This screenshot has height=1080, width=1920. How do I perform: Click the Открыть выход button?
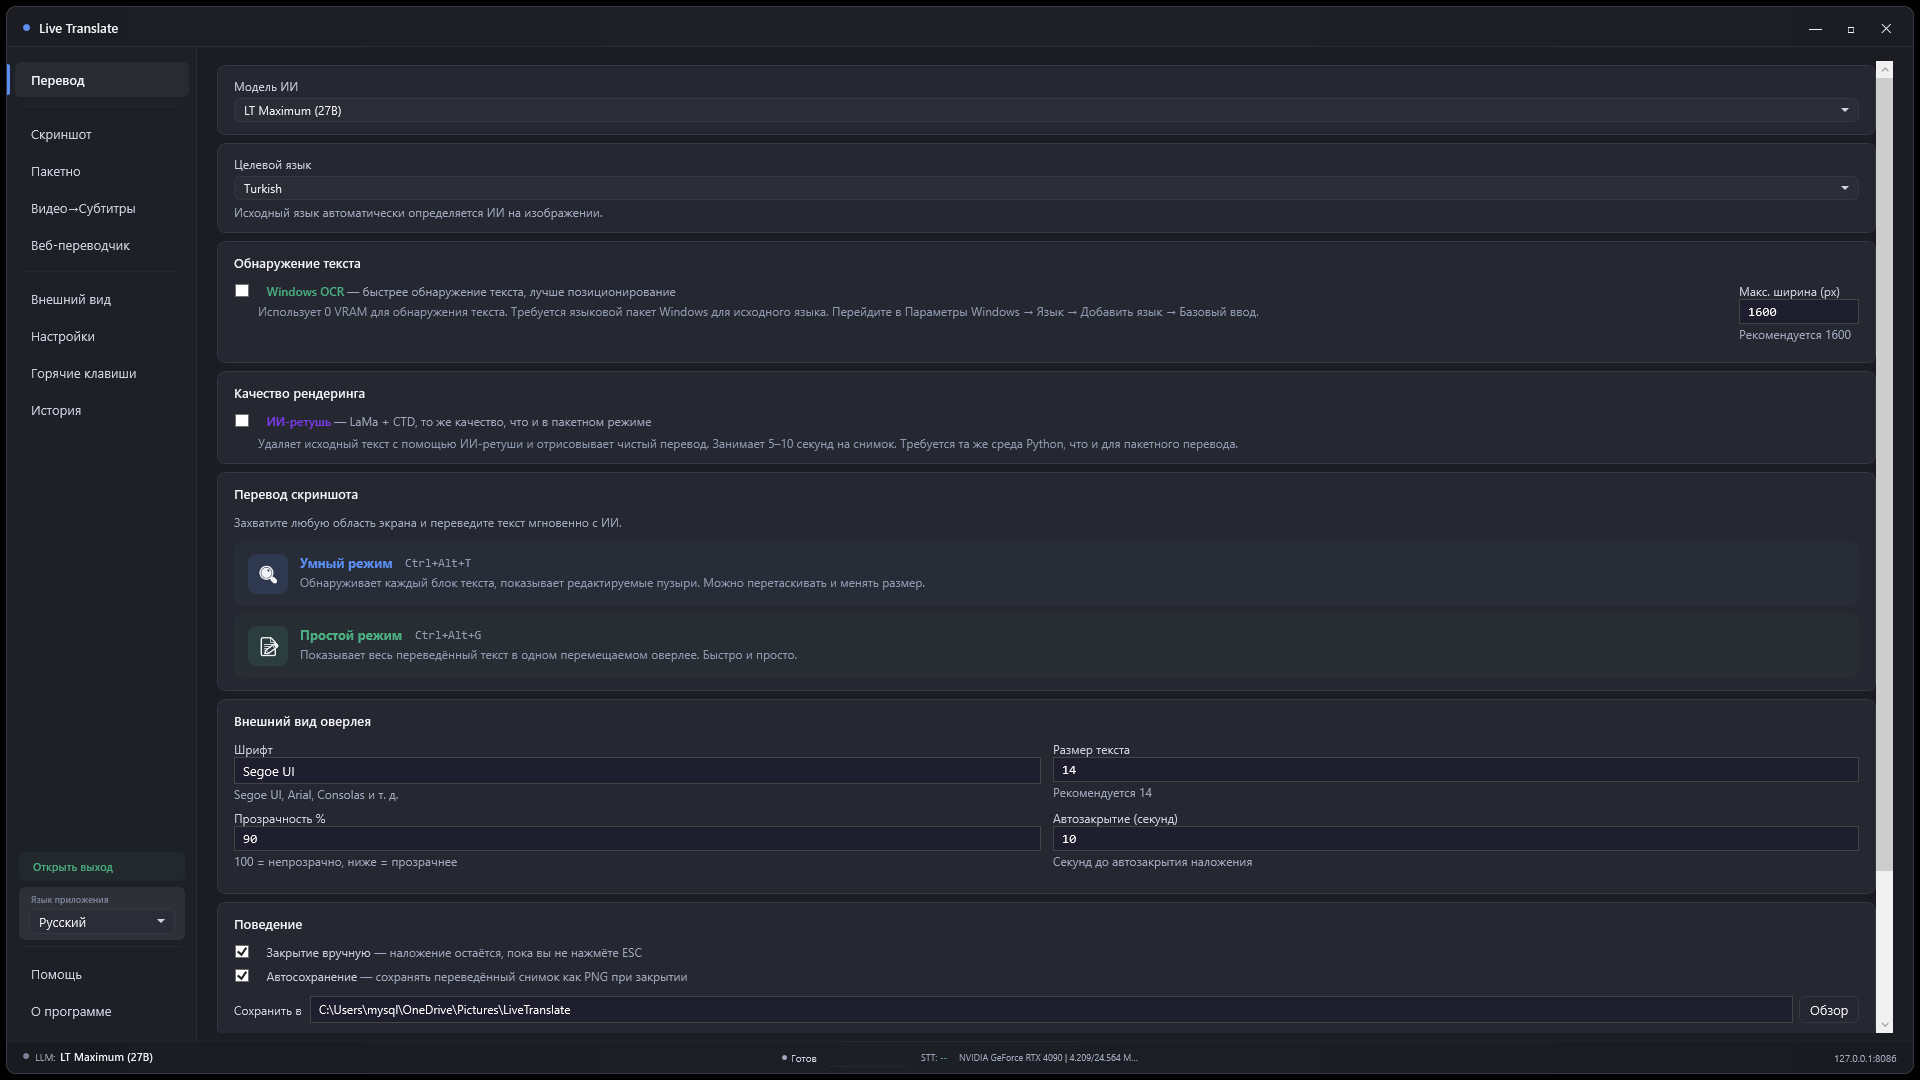pos(101,867)
